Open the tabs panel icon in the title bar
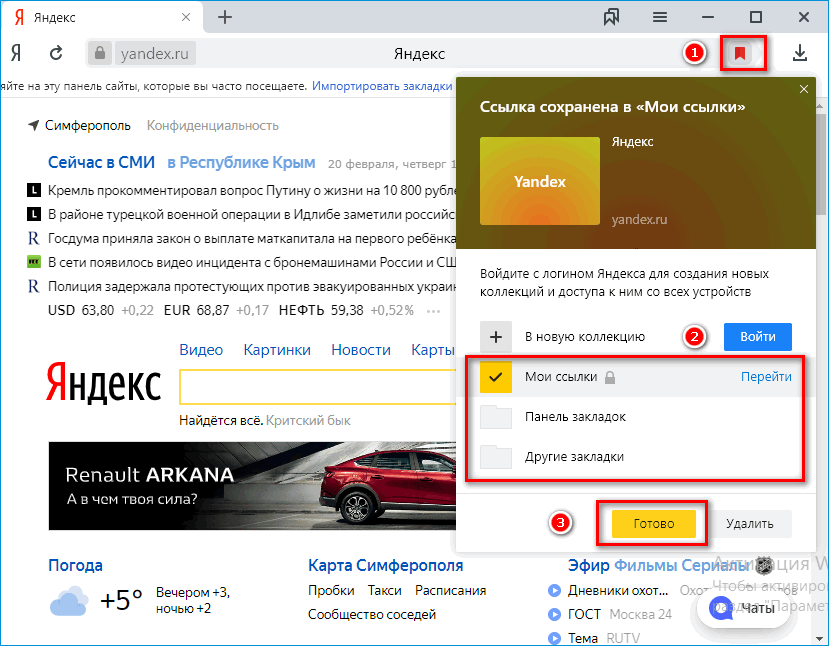Image resolution: width=829 pixels, height=646 pixels. point(611,17)
